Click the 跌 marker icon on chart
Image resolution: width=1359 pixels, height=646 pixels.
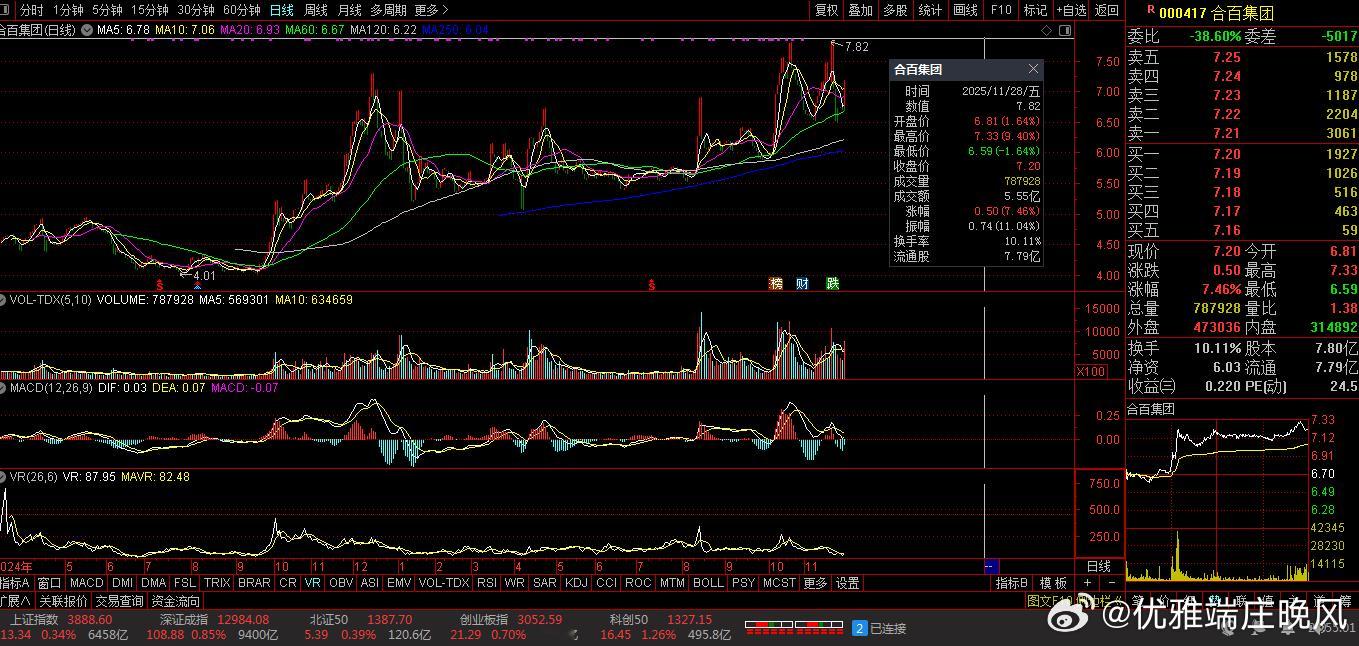(x=832, y=284)
